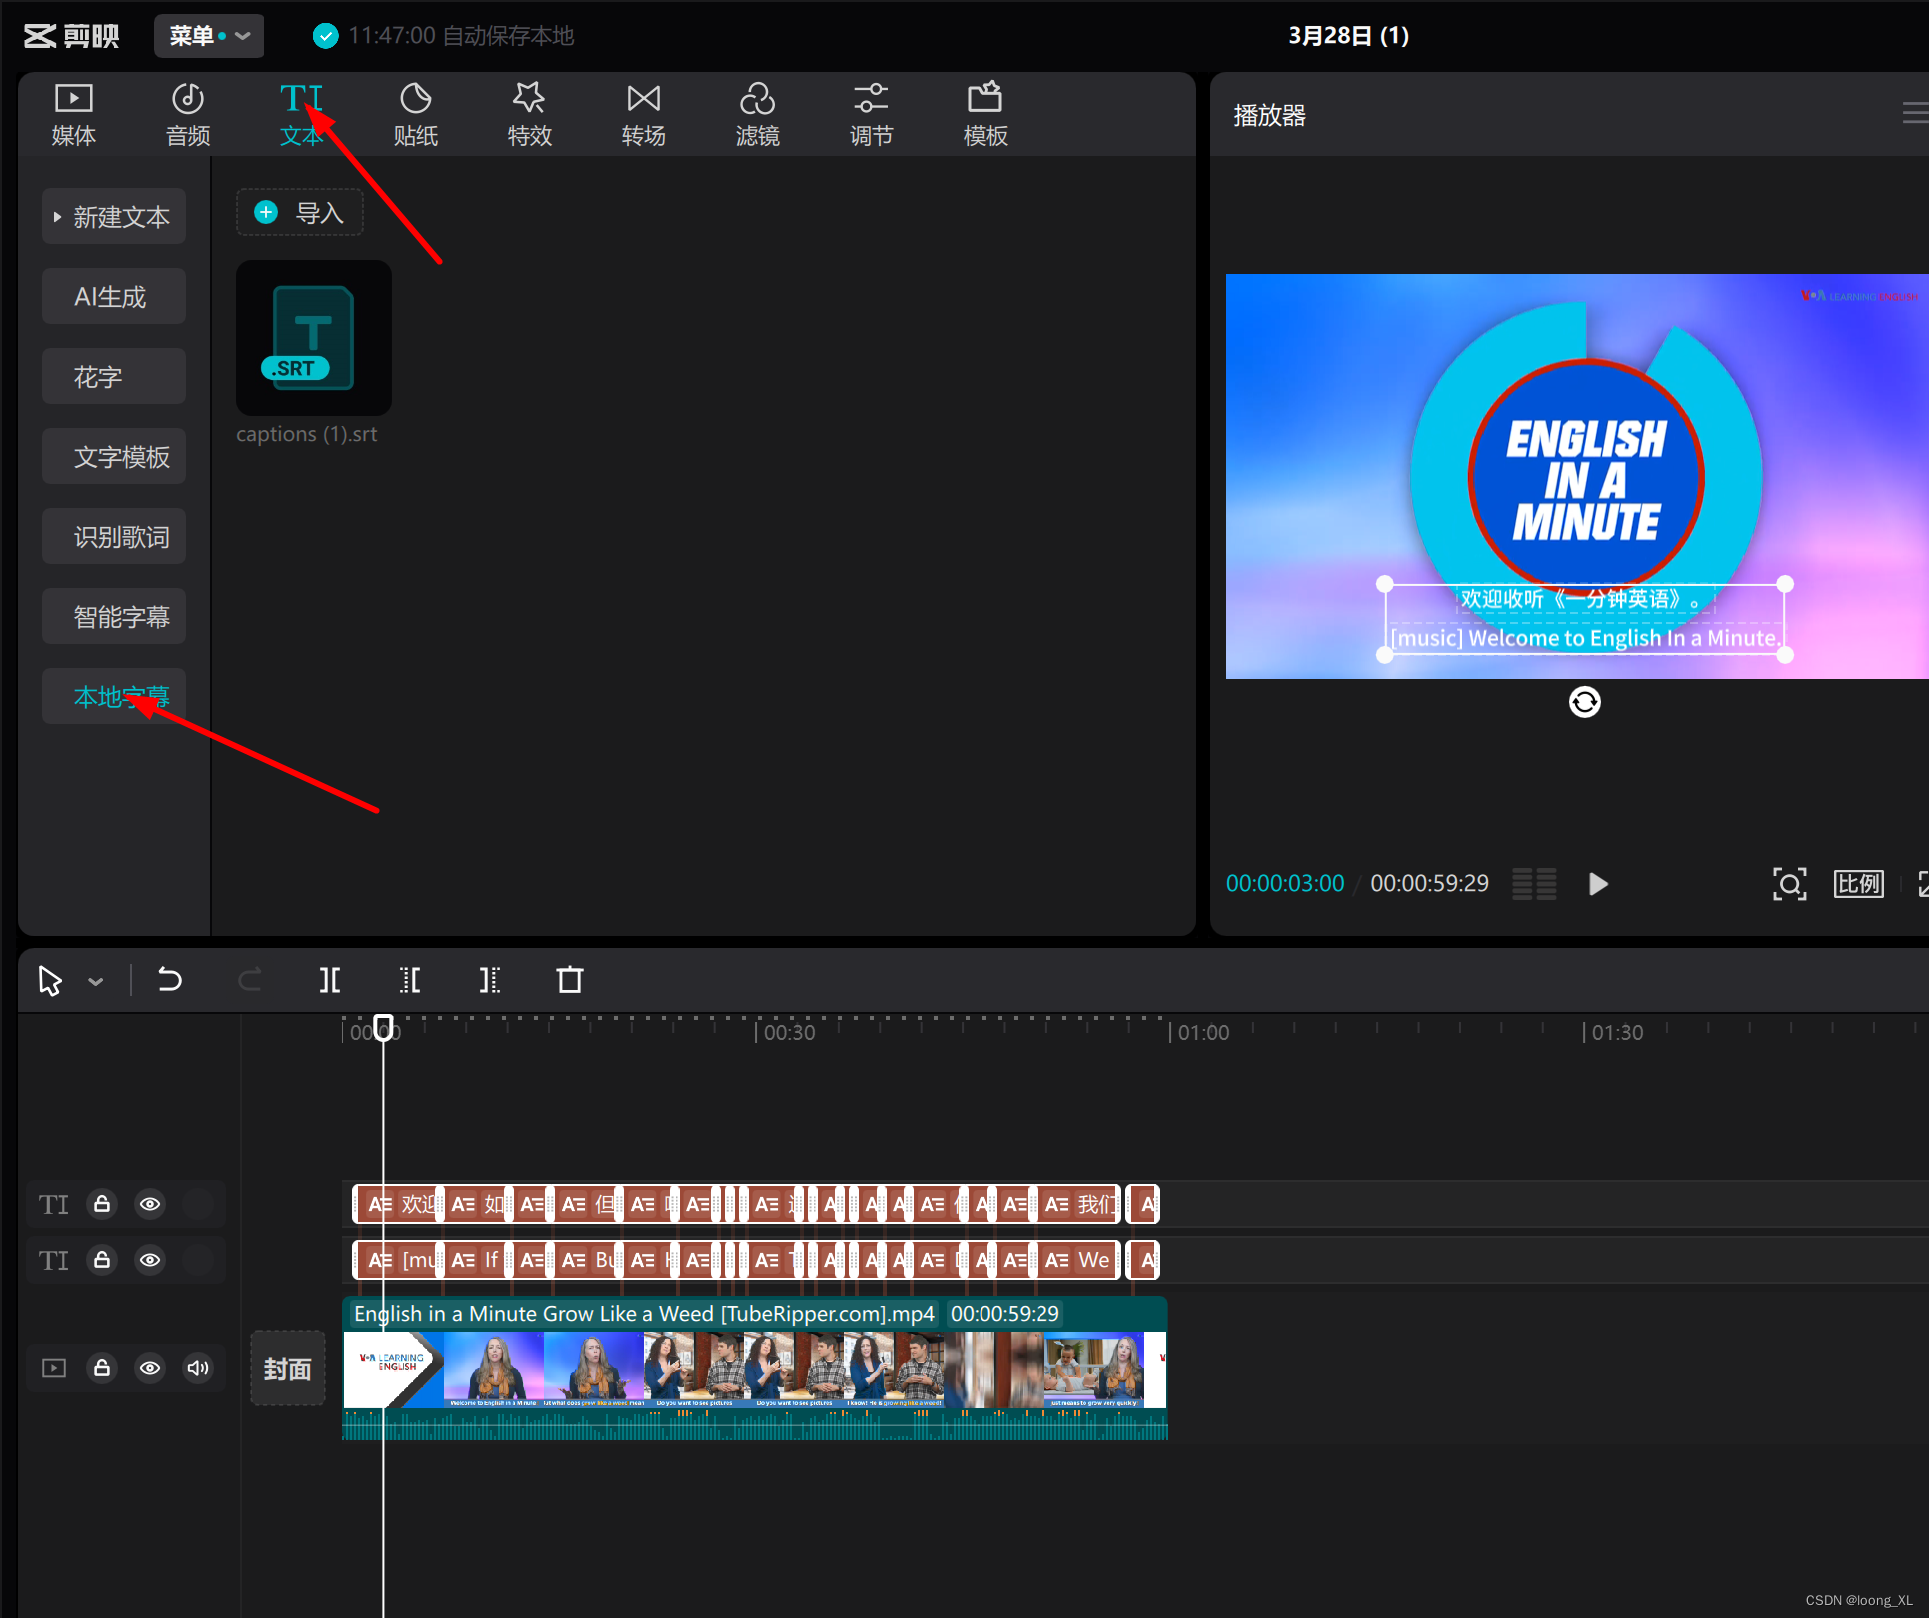
Task: Click the video track type icon
Action: 54,1368
